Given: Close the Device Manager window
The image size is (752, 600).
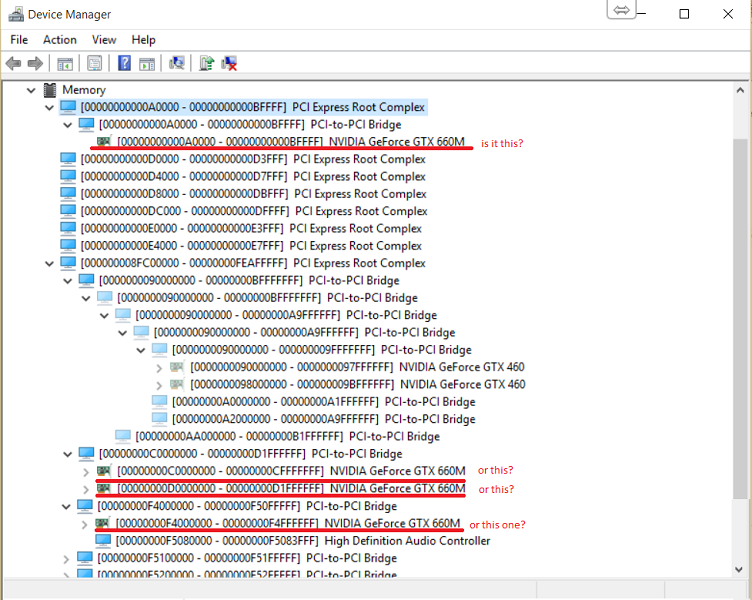Looking at the screenshot, I should pos(728,14).
